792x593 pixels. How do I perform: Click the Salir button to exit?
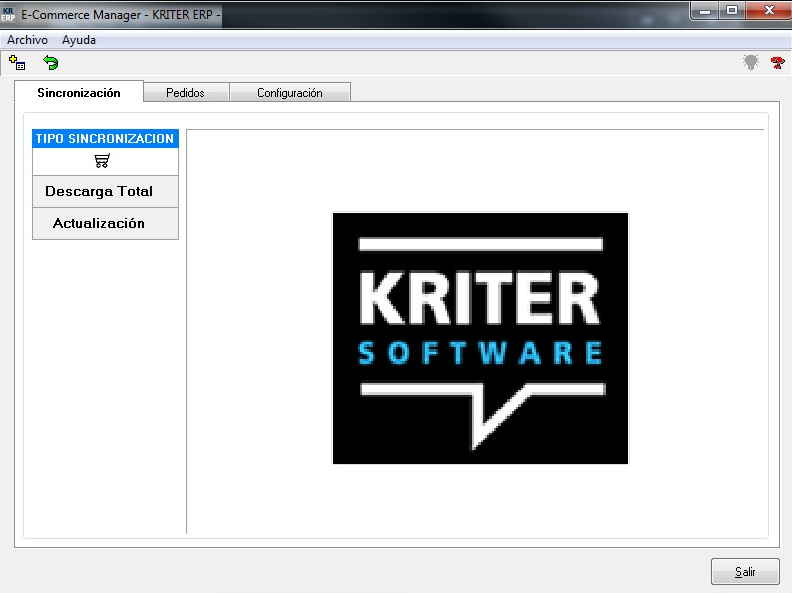click(745, 572)
